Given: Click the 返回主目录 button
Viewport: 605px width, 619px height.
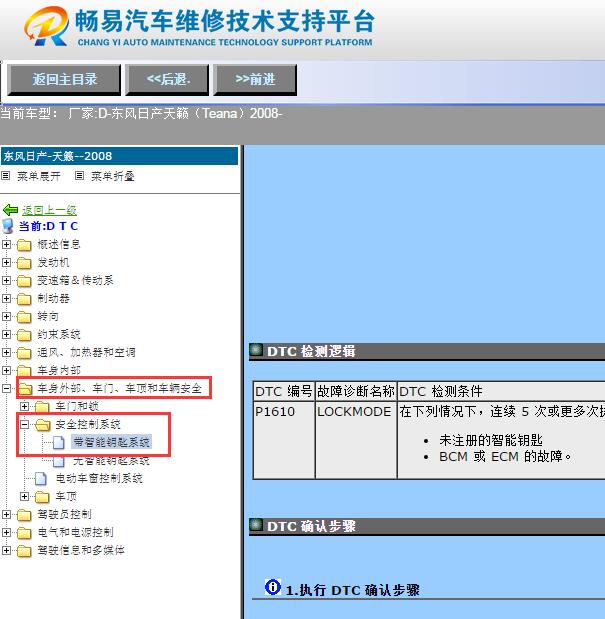Looking at the screenshot, I should click(x=64, y=80).
